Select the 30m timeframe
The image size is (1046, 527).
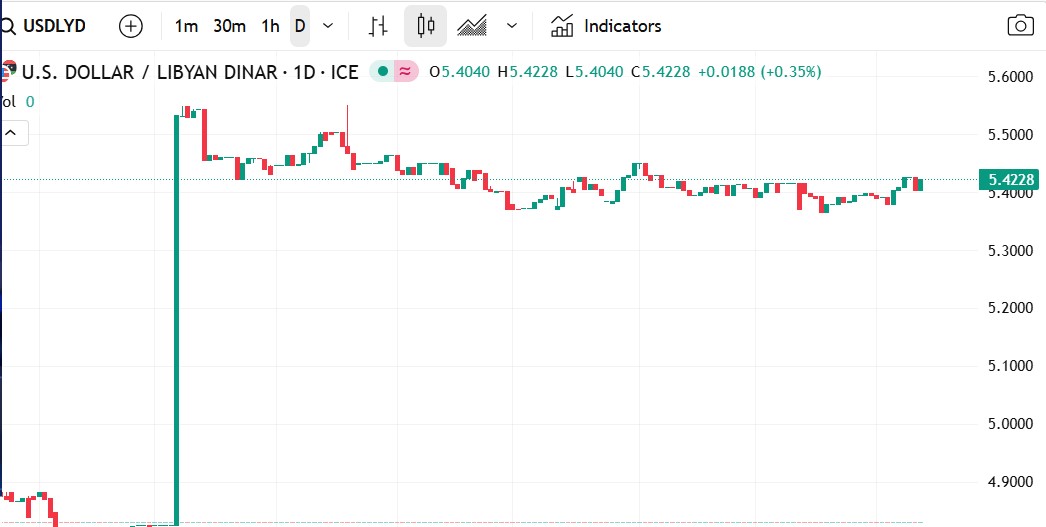pyautogui.click(x=229, y=26)
